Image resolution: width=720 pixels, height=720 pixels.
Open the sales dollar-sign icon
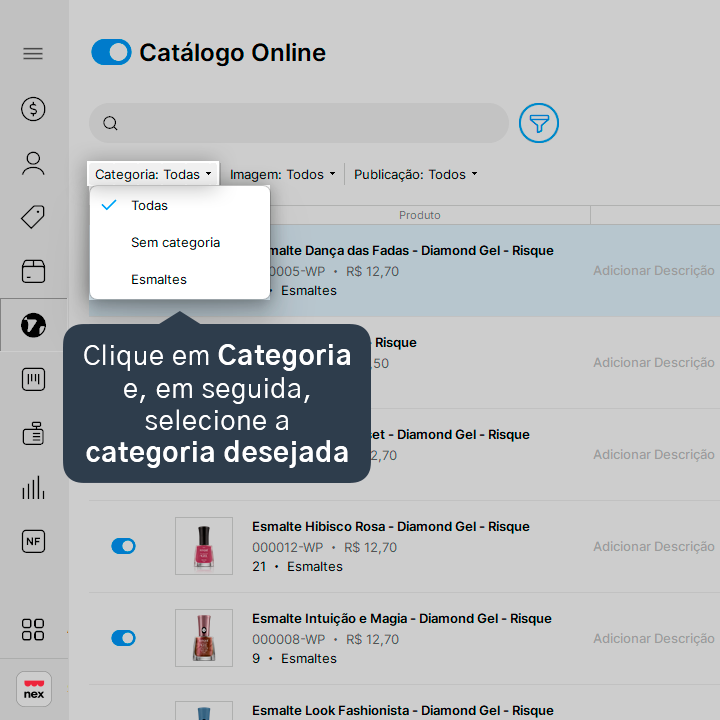(33, 109)
